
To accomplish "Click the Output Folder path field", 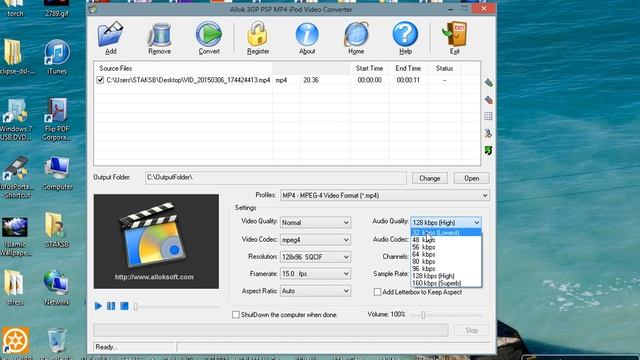I will coord(276,178).
